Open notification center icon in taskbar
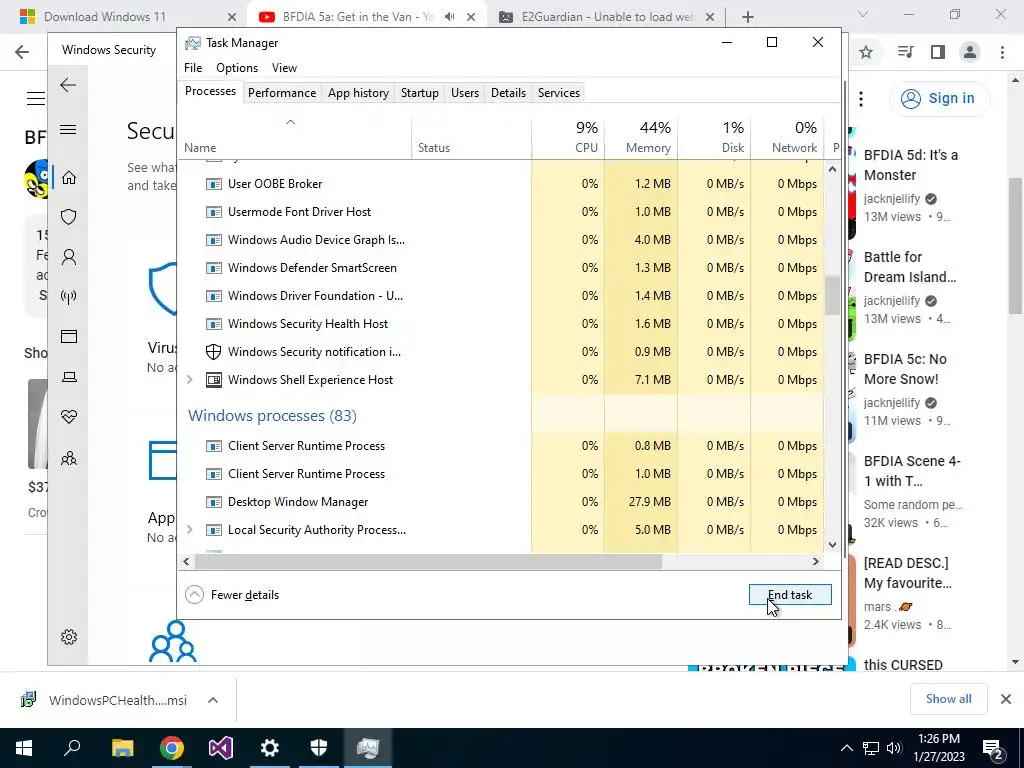The height and width of the screenshot is (768, 1024). (x=993, y=748)
